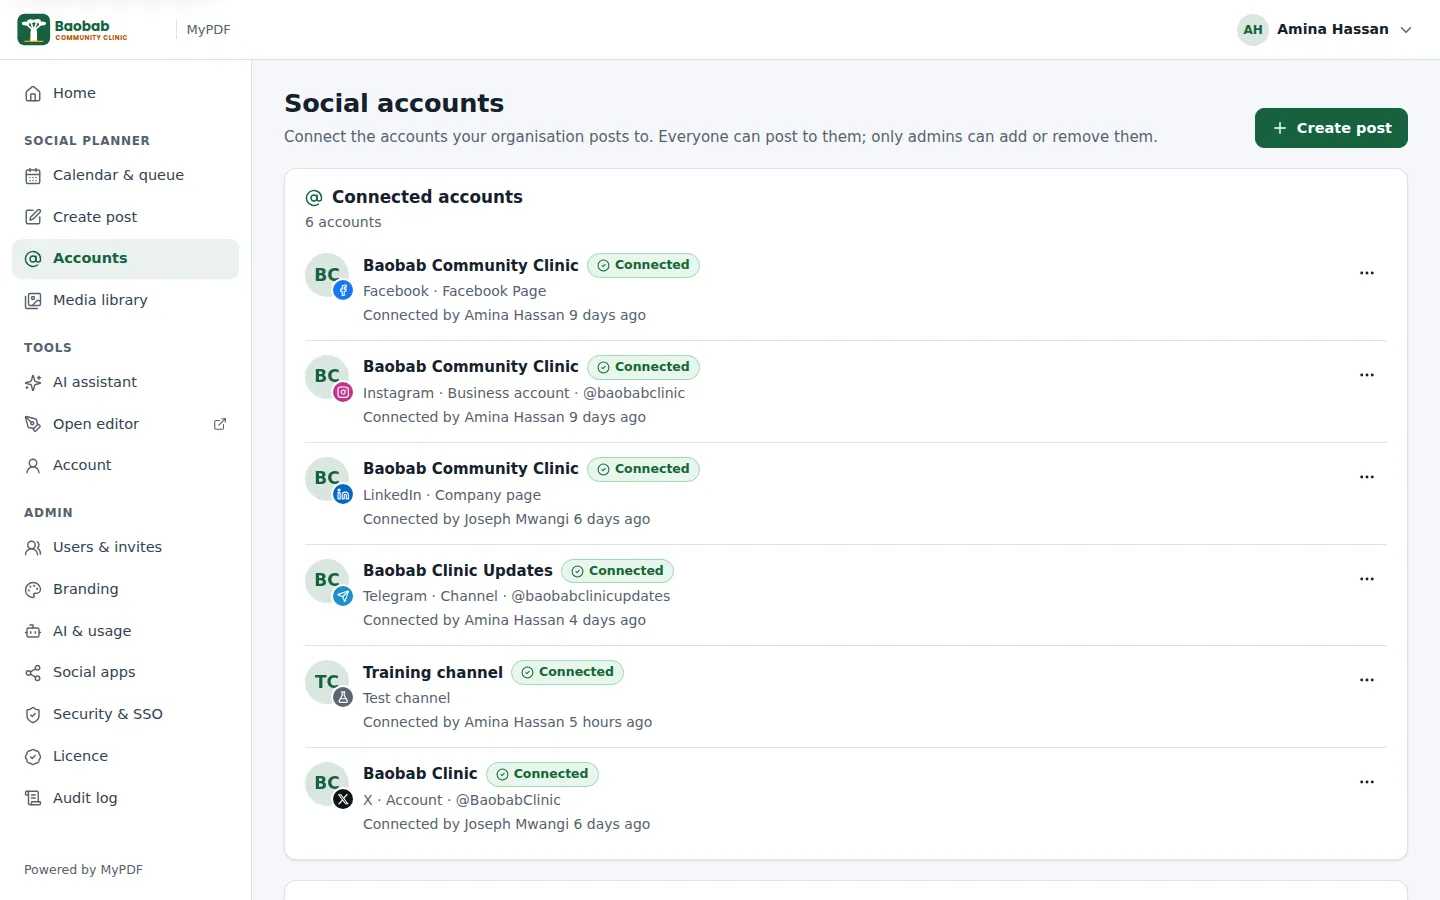Click the @BaobabClinic X account details
The height and width of the screenshot is (900, 1440).
click(x=461, y=800)
